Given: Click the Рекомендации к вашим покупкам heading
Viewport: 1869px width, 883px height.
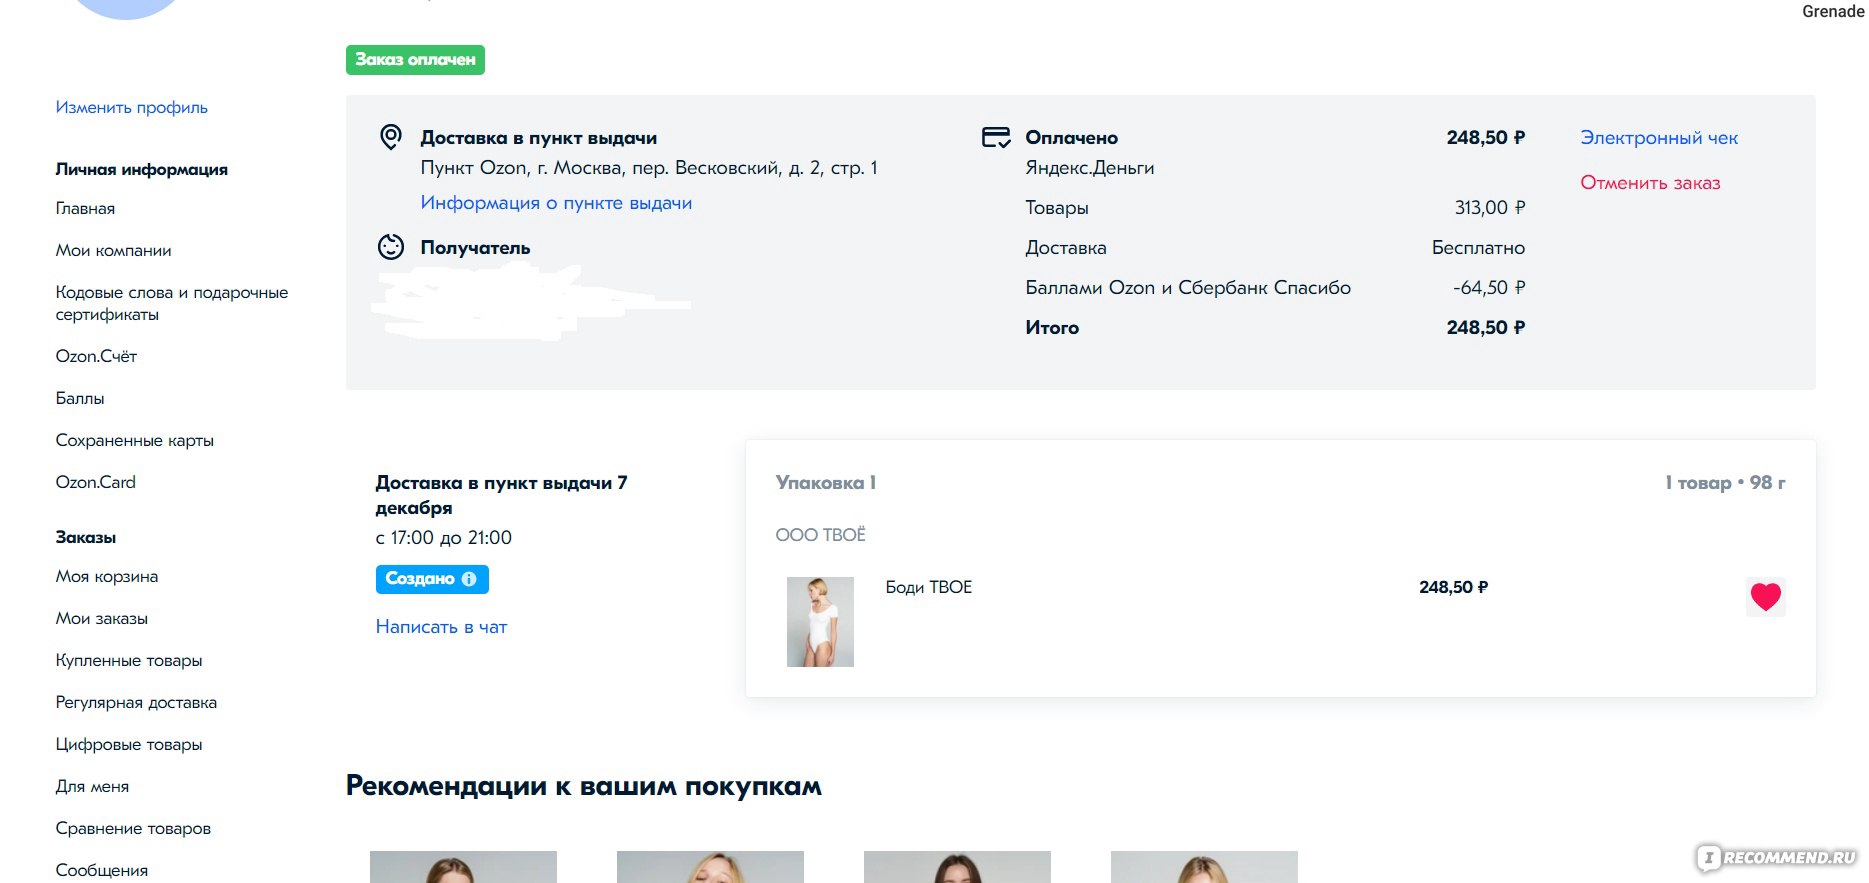Looking at the screenshot, I should coord(584,786).
